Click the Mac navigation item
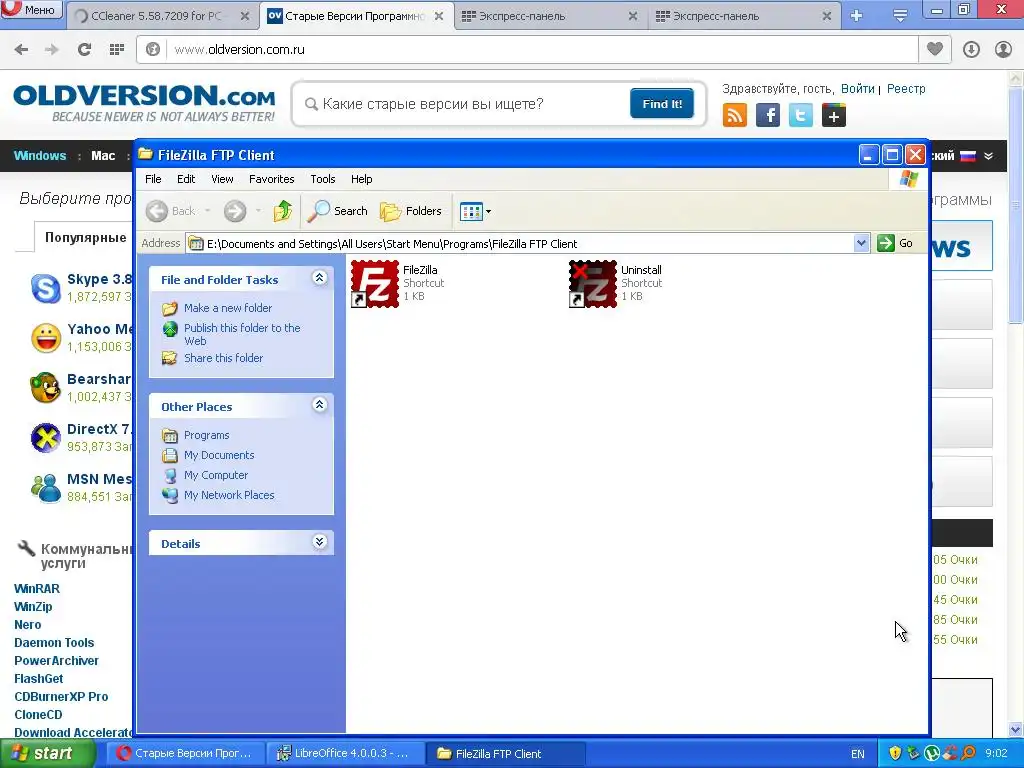 click(x=103, y=155)
